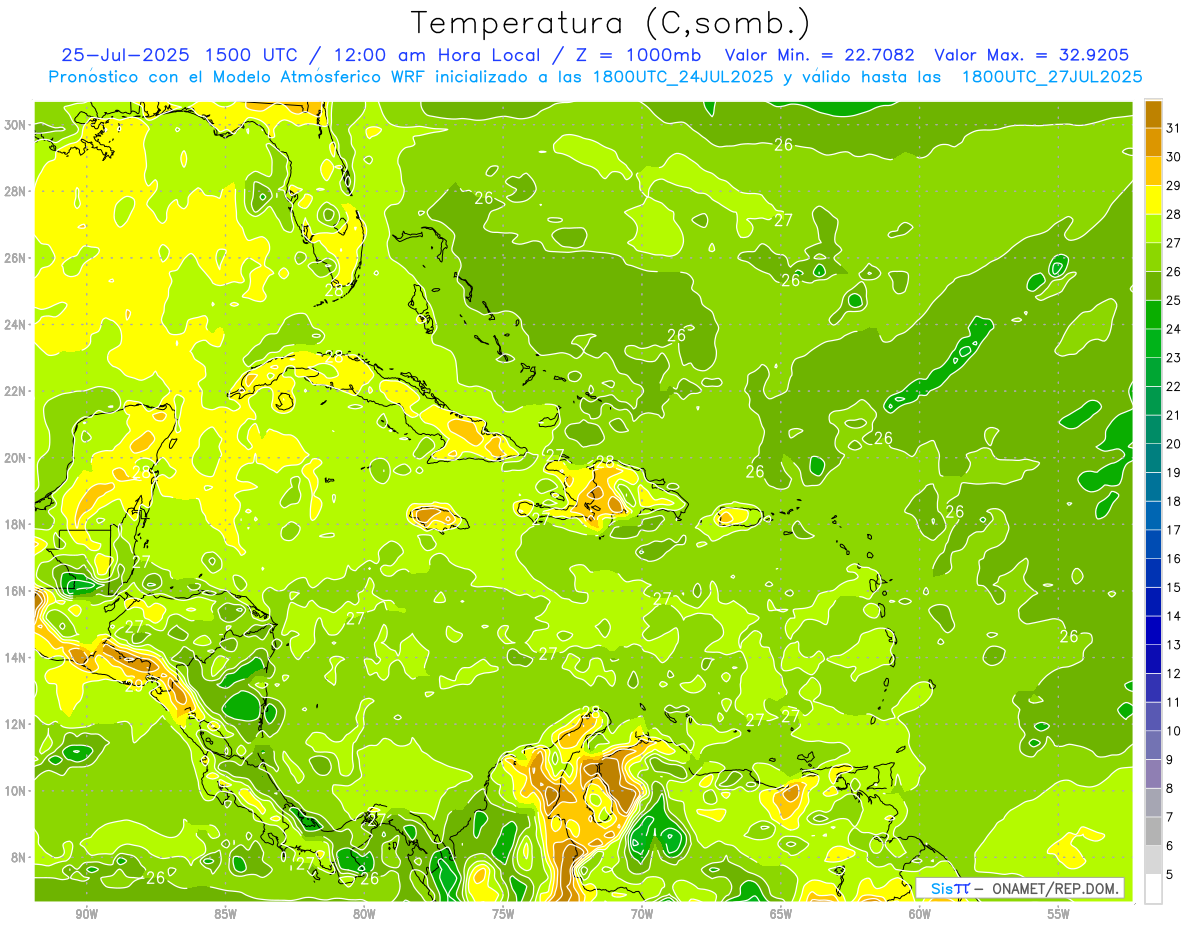Click the colorbar segment between 24 and 25

coord(1153,314)
